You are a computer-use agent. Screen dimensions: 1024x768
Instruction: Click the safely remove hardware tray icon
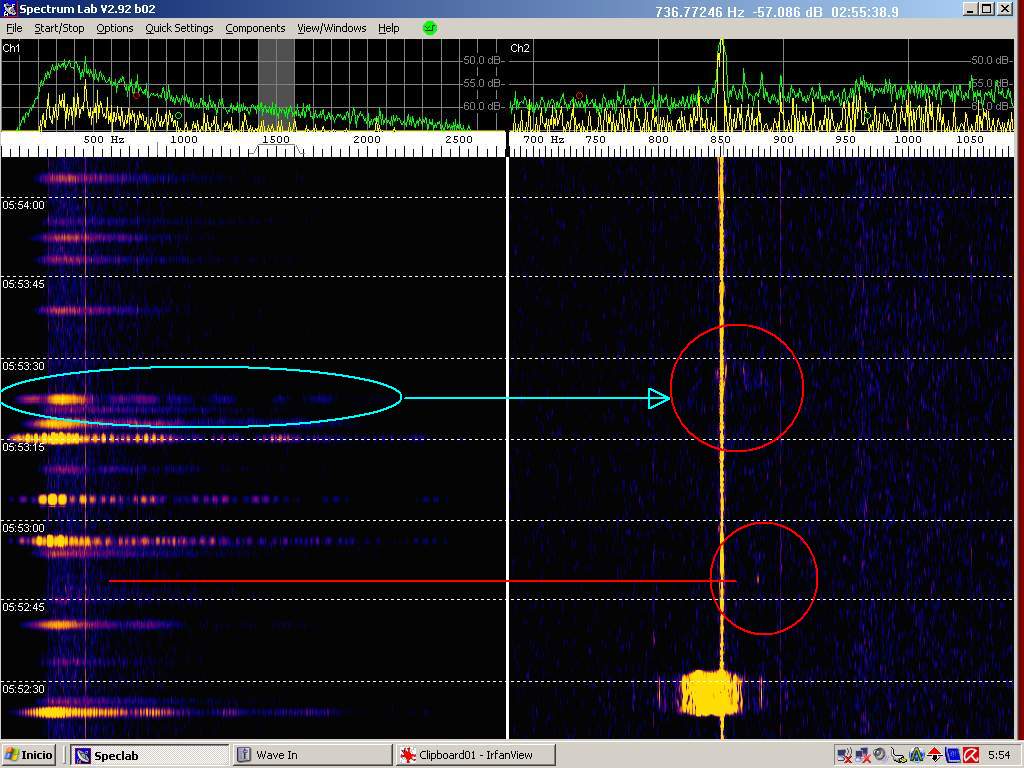(x=898, y=755)
